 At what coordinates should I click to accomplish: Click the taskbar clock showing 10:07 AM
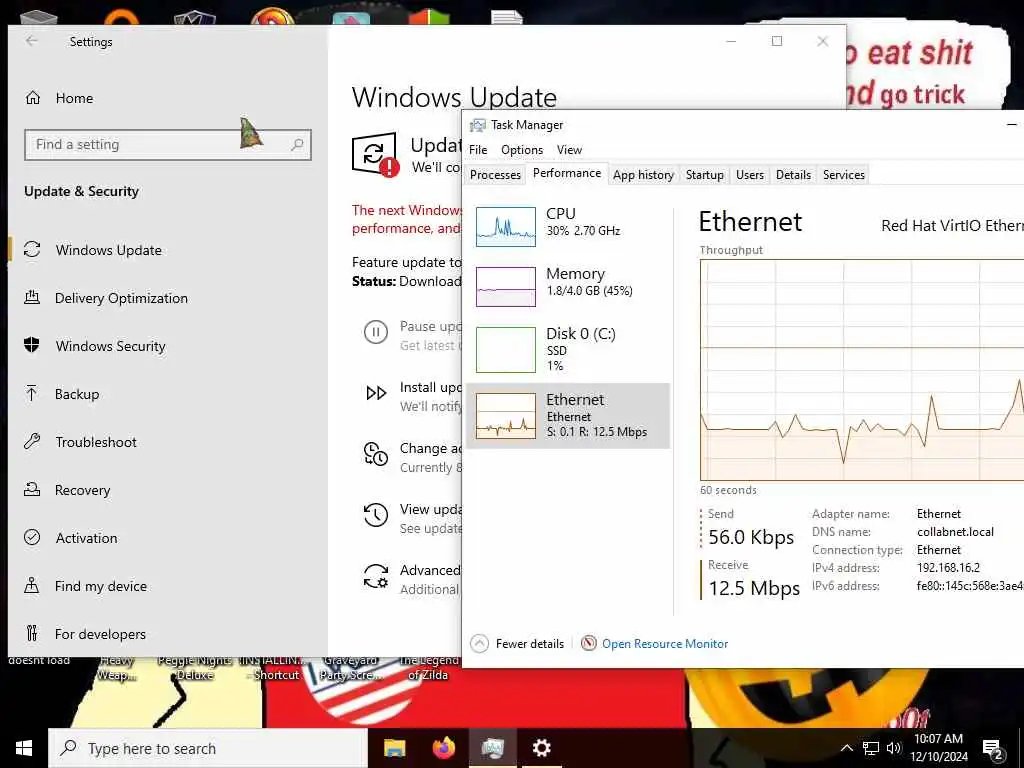pos(938,748)
